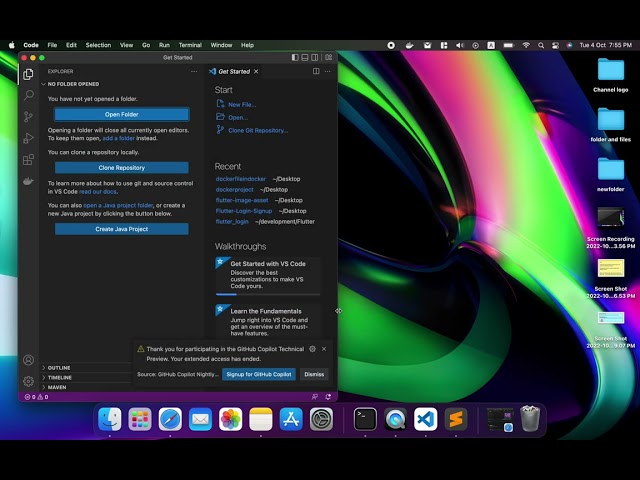Click Spotlight search in menu bar
Viewport: 640px width, 480px height.
[541, 45]
